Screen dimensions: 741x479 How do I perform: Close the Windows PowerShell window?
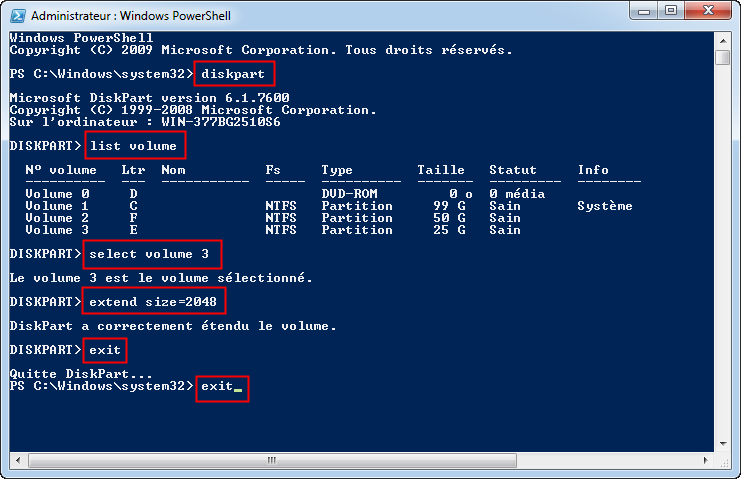click(x=708, y=13)
